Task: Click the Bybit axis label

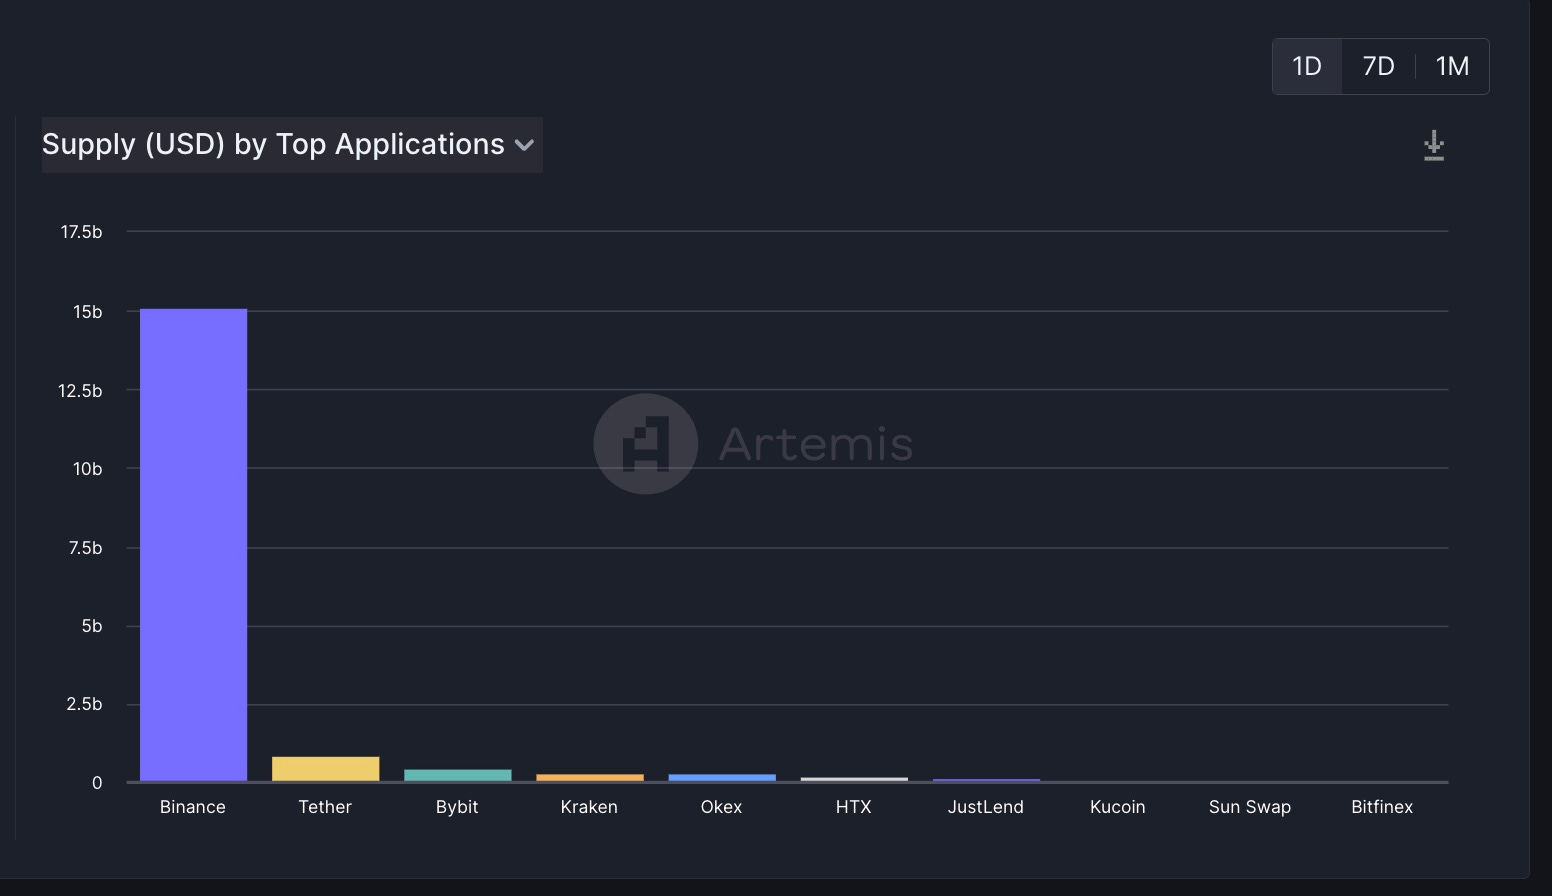Action: (457, 807)
